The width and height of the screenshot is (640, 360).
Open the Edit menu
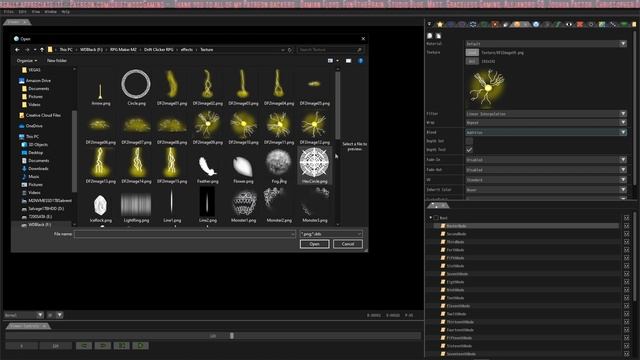click(22, 12)
